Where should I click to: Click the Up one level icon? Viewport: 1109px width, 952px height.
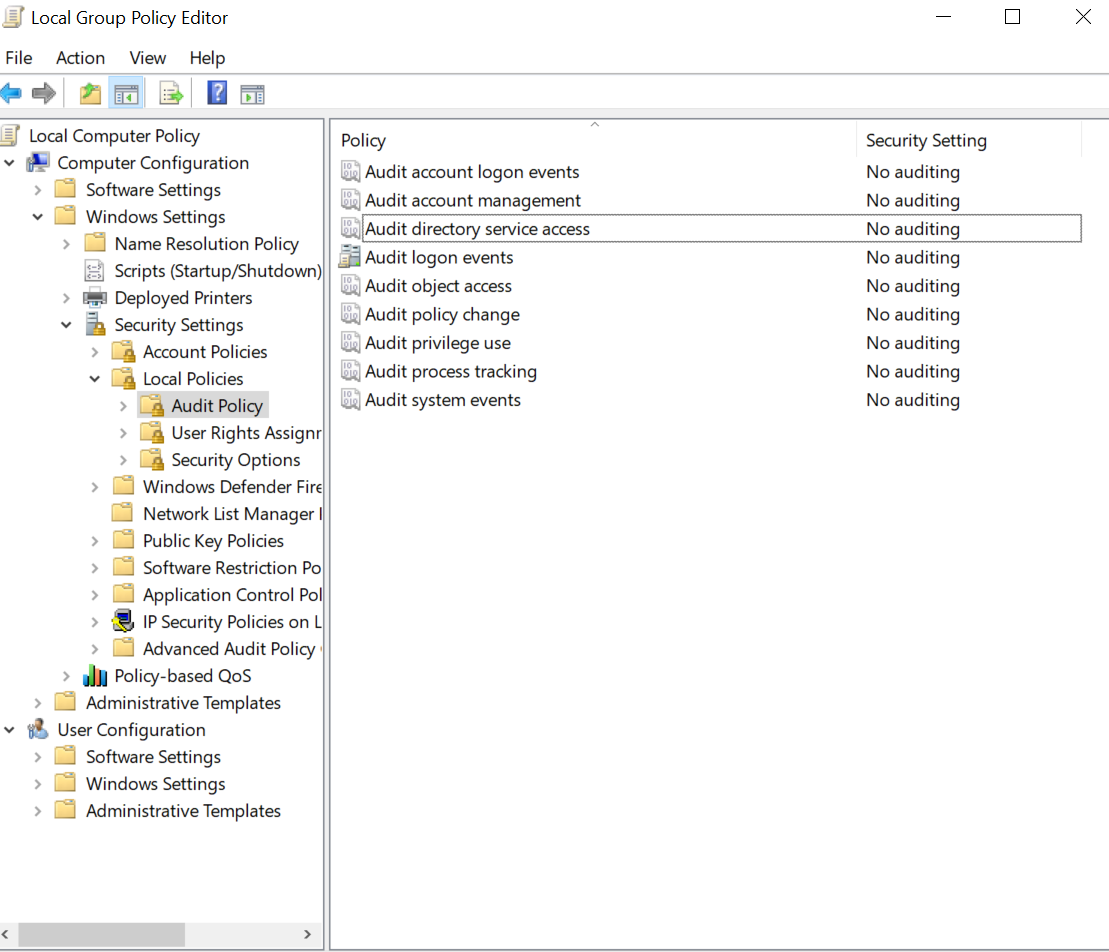click(89, 93)
